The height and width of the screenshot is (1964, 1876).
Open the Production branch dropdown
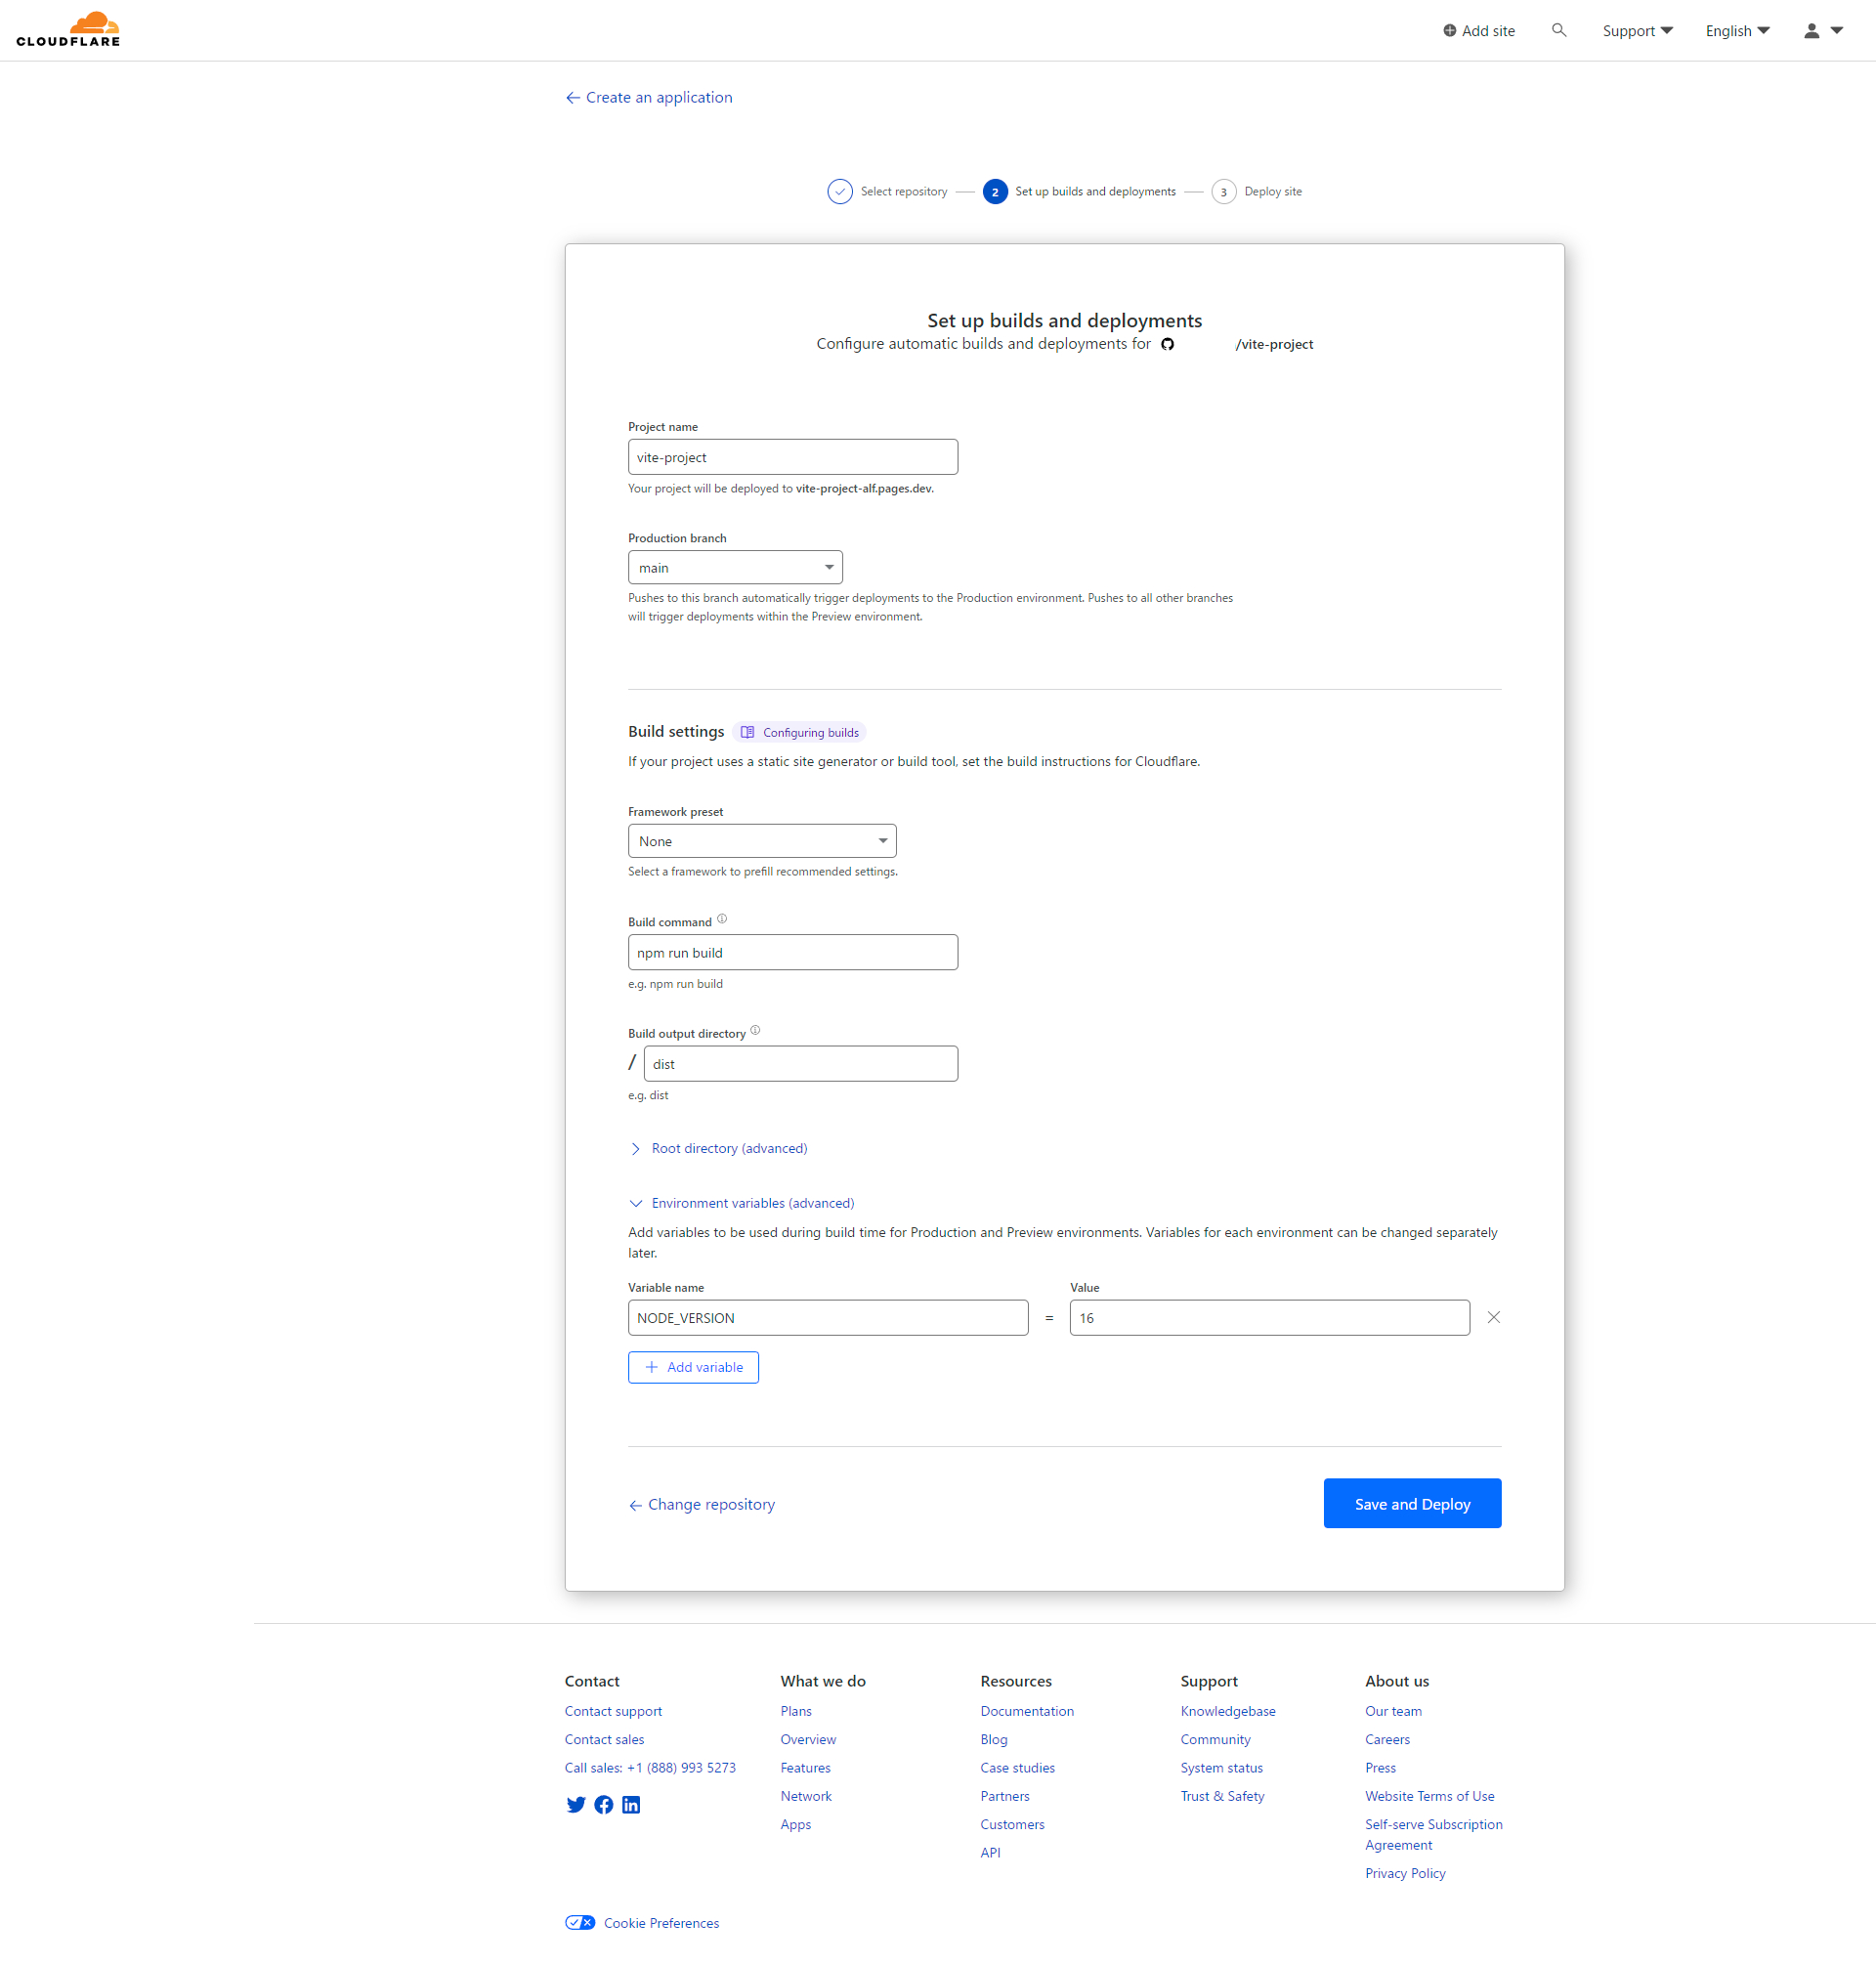[x=735, y=567]
